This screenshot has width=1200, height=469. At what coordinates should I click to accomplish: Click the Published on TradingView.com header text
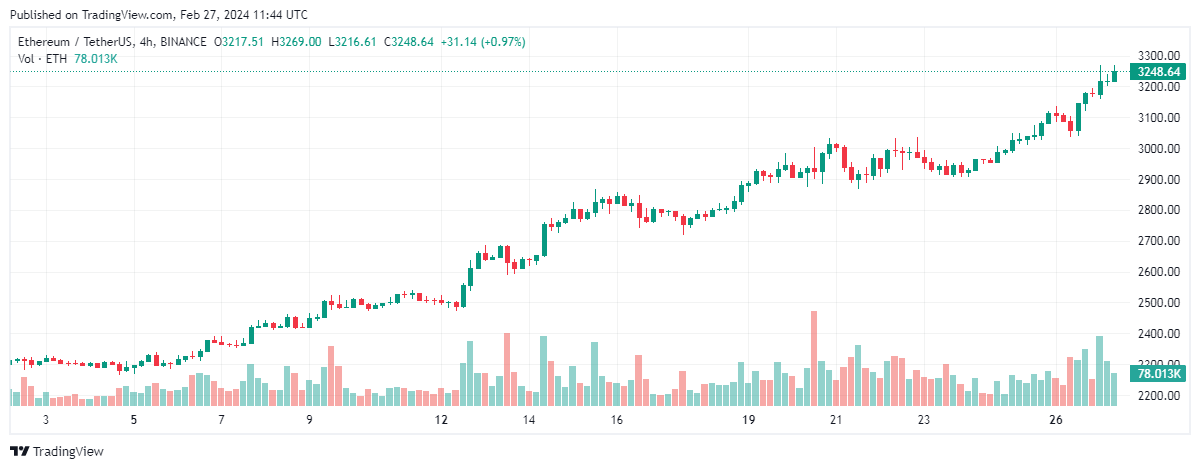[x=159, y=15]
